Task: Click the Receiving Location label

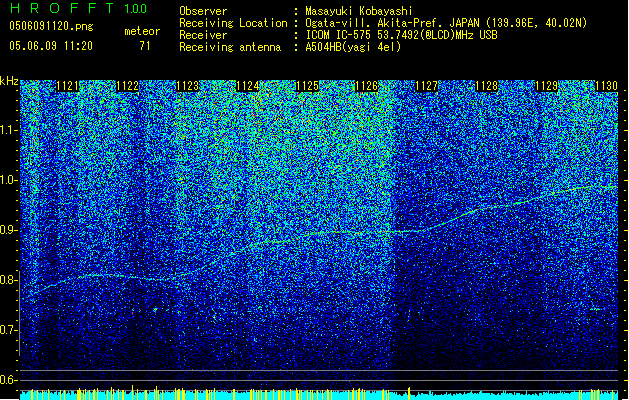Action: pos(233,23)
